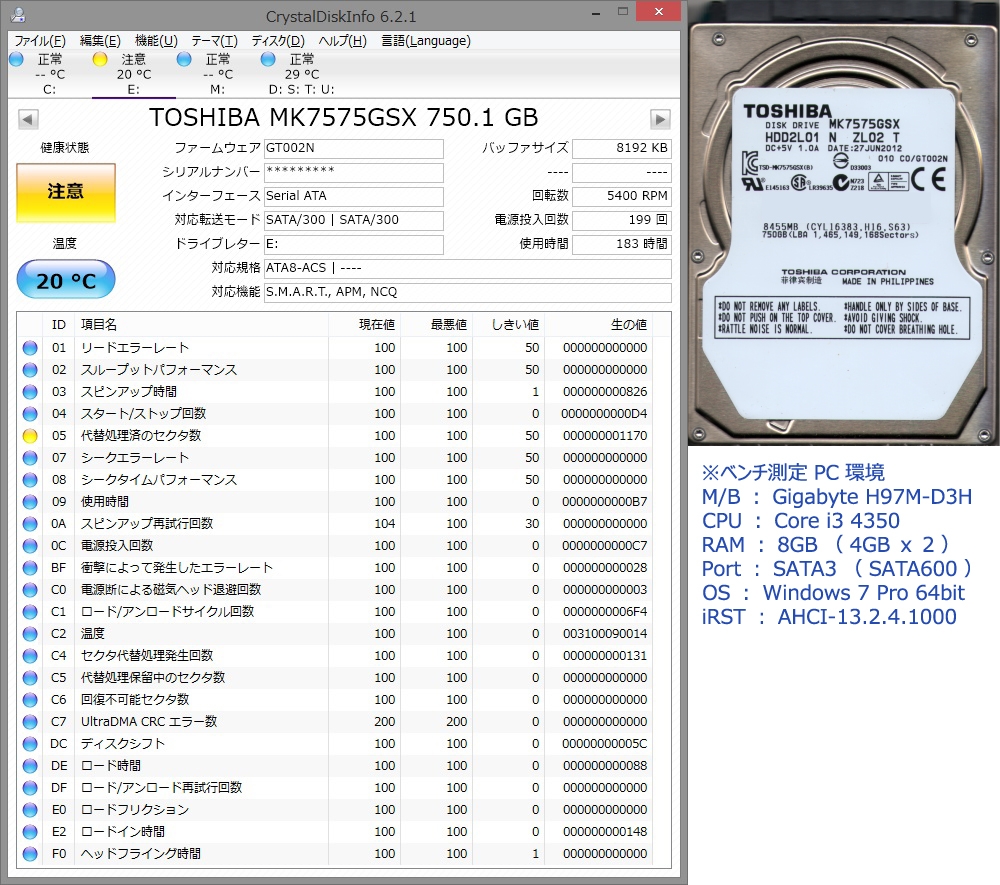Open the ディスク(D) menu
Image resolution: width=1000 pixels, height=885 pixels.
tap(277, 41)
